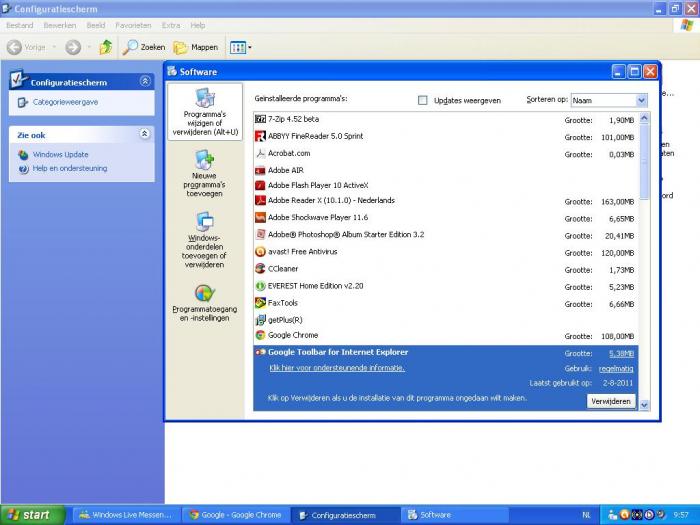Switch to Google Chrome taskbar item

pyautogui.click(x=236, y=515)
